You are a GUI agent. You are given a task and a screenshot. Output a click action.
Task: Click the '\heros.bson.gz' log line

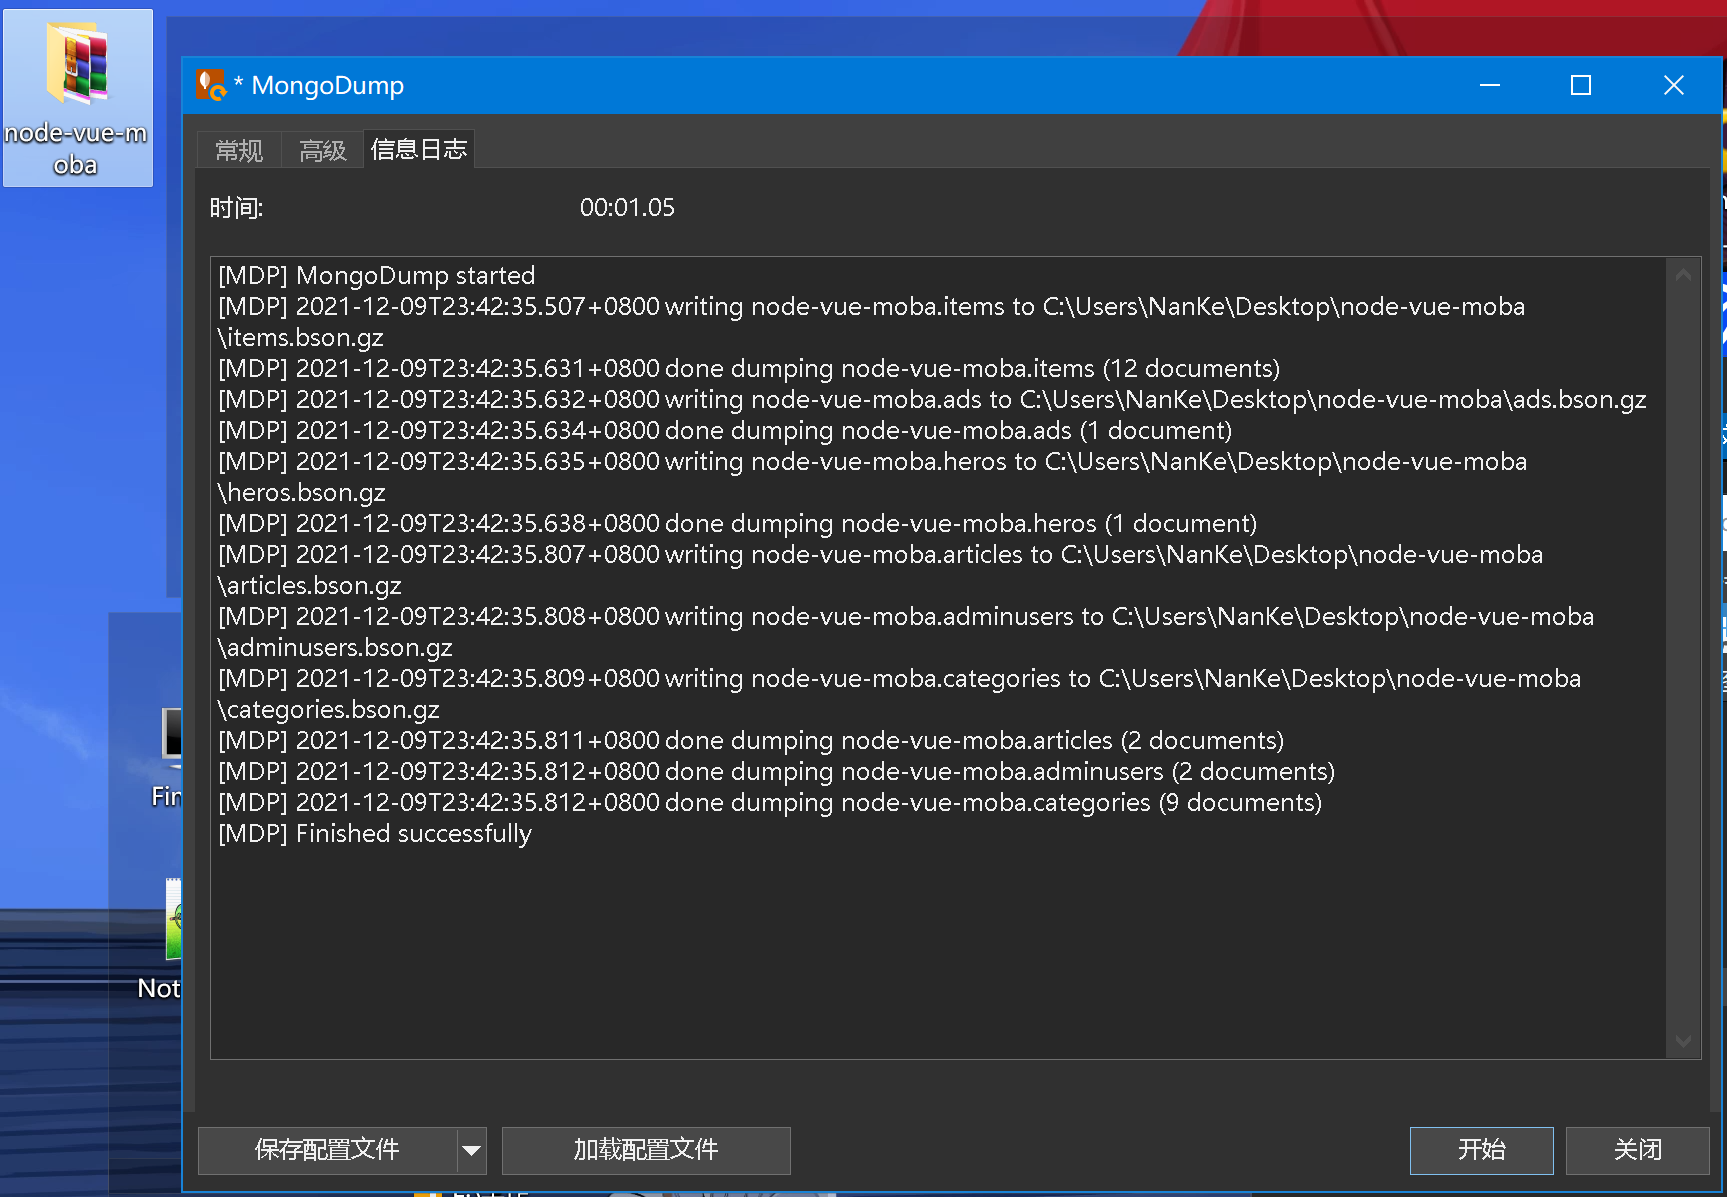tap(302, 492)
